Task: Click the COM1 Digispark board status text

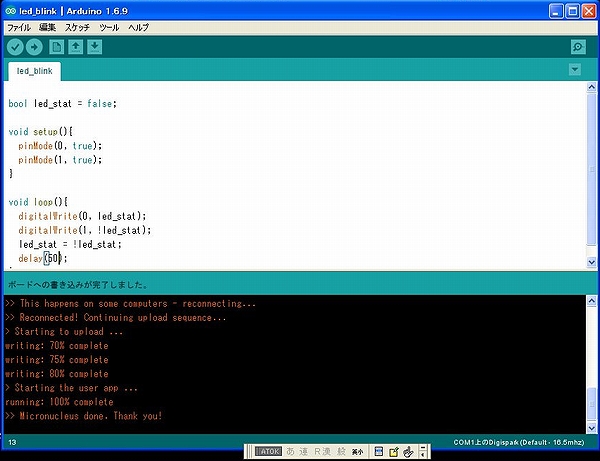Action: pyautogui.click(x=518, y=443)
